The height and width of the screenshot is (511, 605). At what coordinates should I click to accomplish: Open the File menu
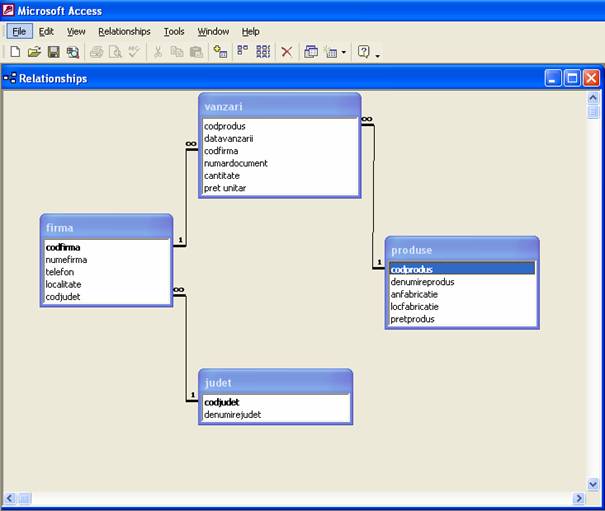tap(19, 31)
